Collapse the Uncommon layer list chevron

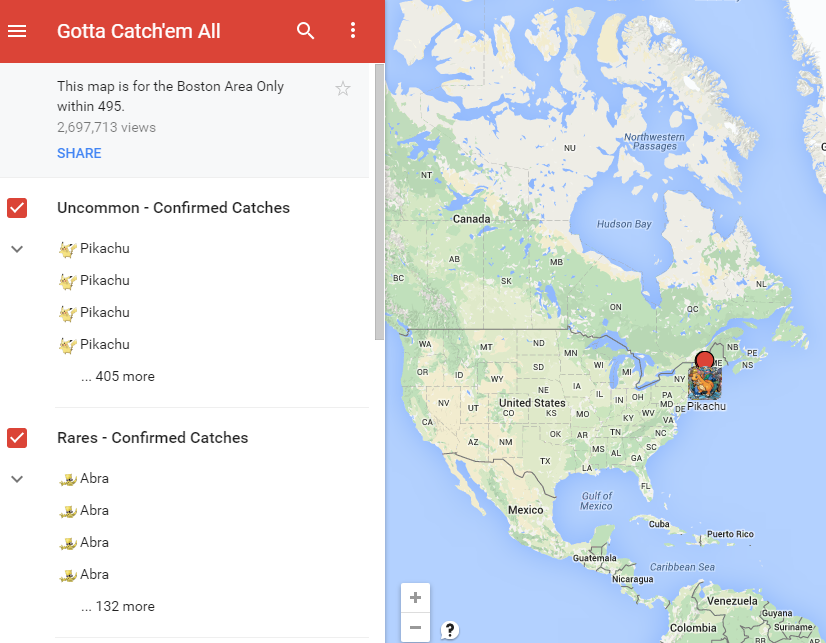(17, 249)
